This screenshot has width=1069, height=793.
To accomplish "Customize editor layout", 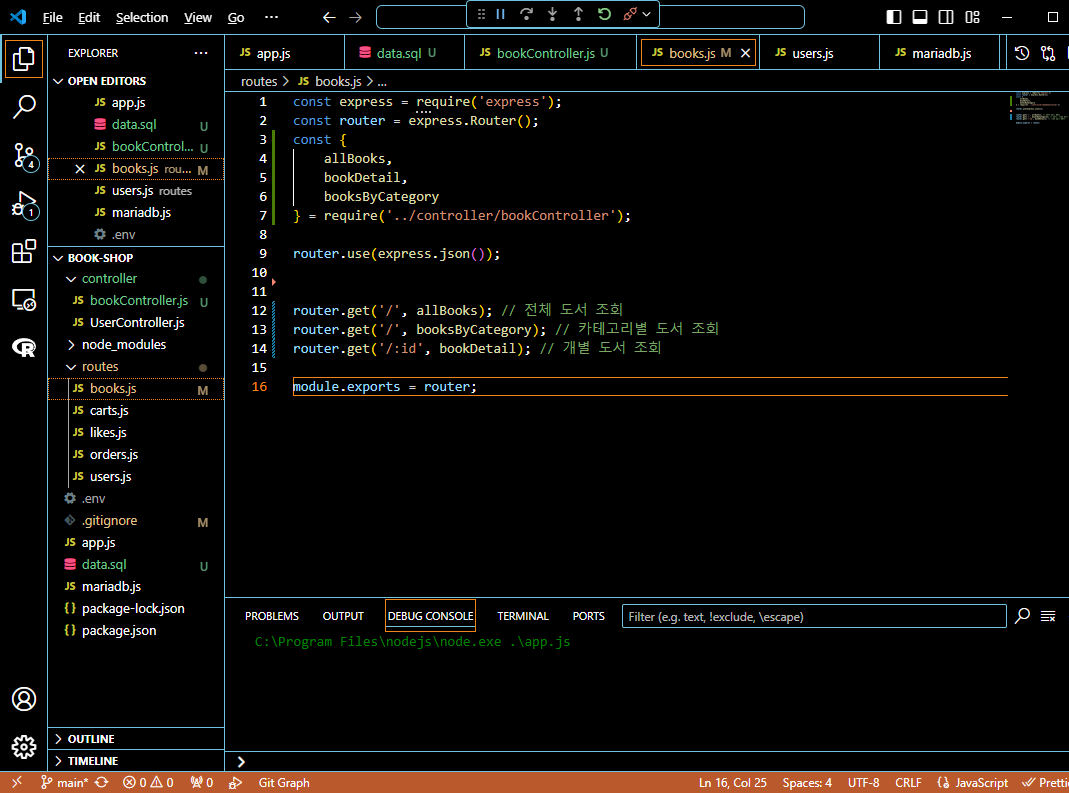I will click(972, 17).
